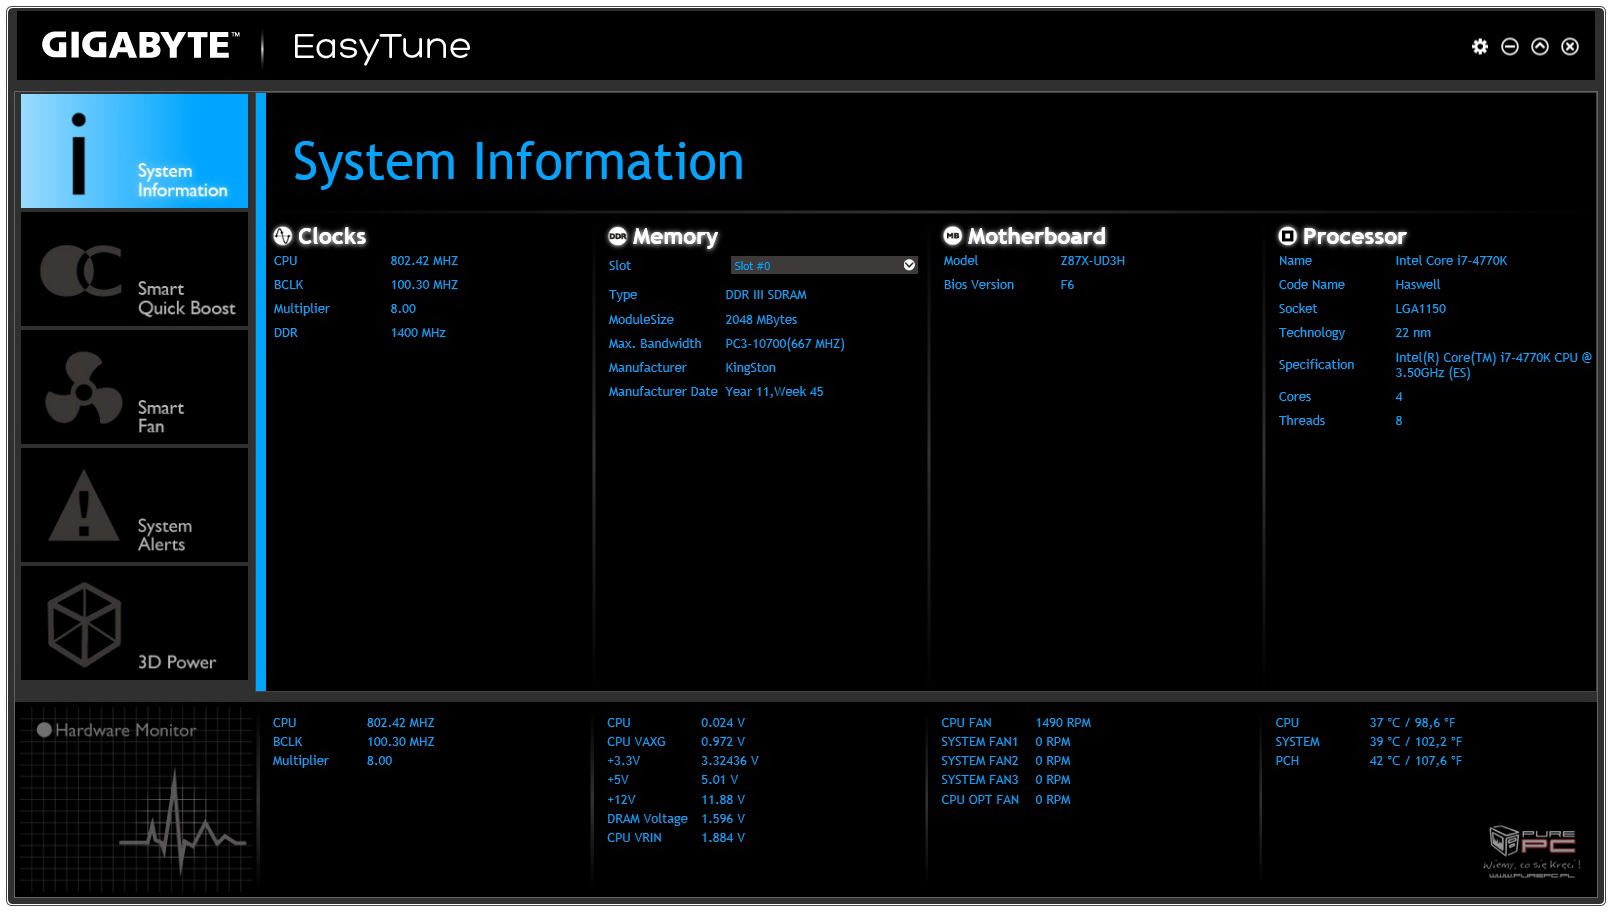Screen dimensions: 1611x912
Task: Click the System Alerts warning triangle icon
Action: point(84,505)
